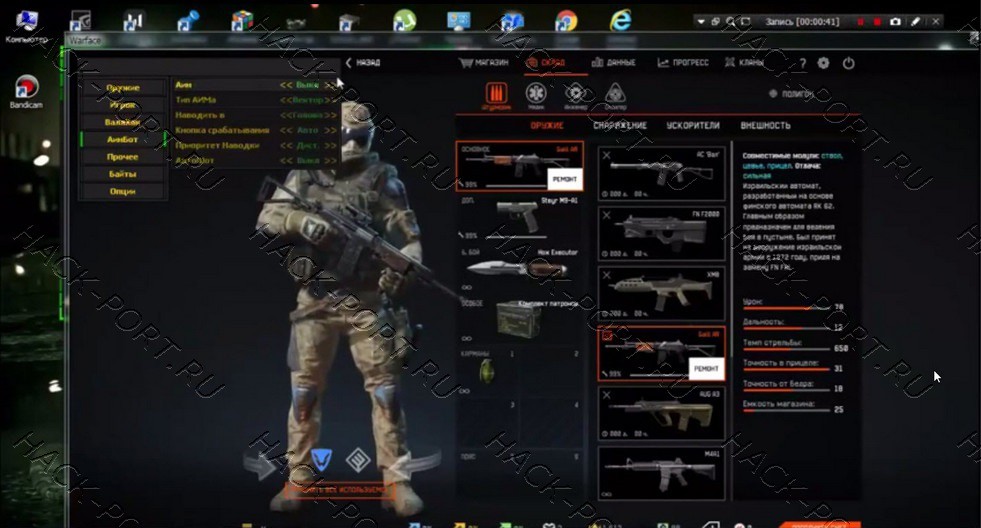Open the Данные statistics section

613,63
